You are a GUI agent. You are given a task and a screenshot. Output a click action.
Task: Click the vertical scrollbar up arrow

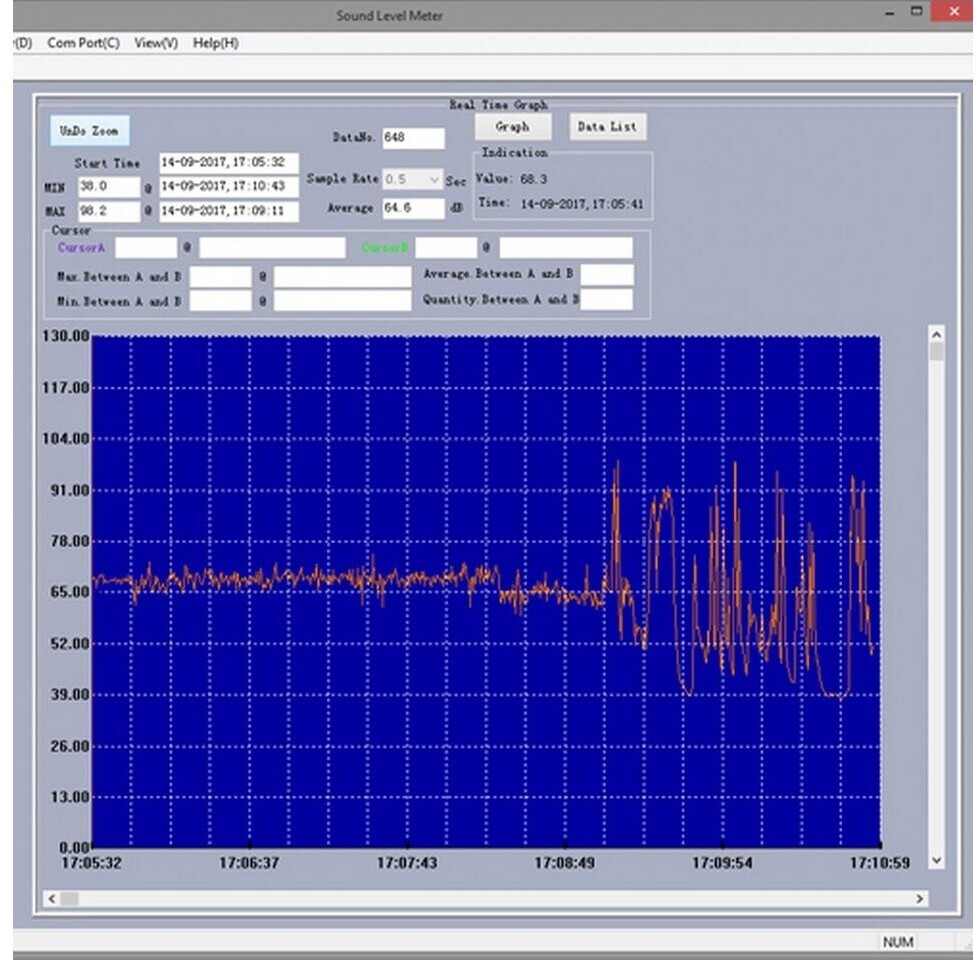[936, 335]
